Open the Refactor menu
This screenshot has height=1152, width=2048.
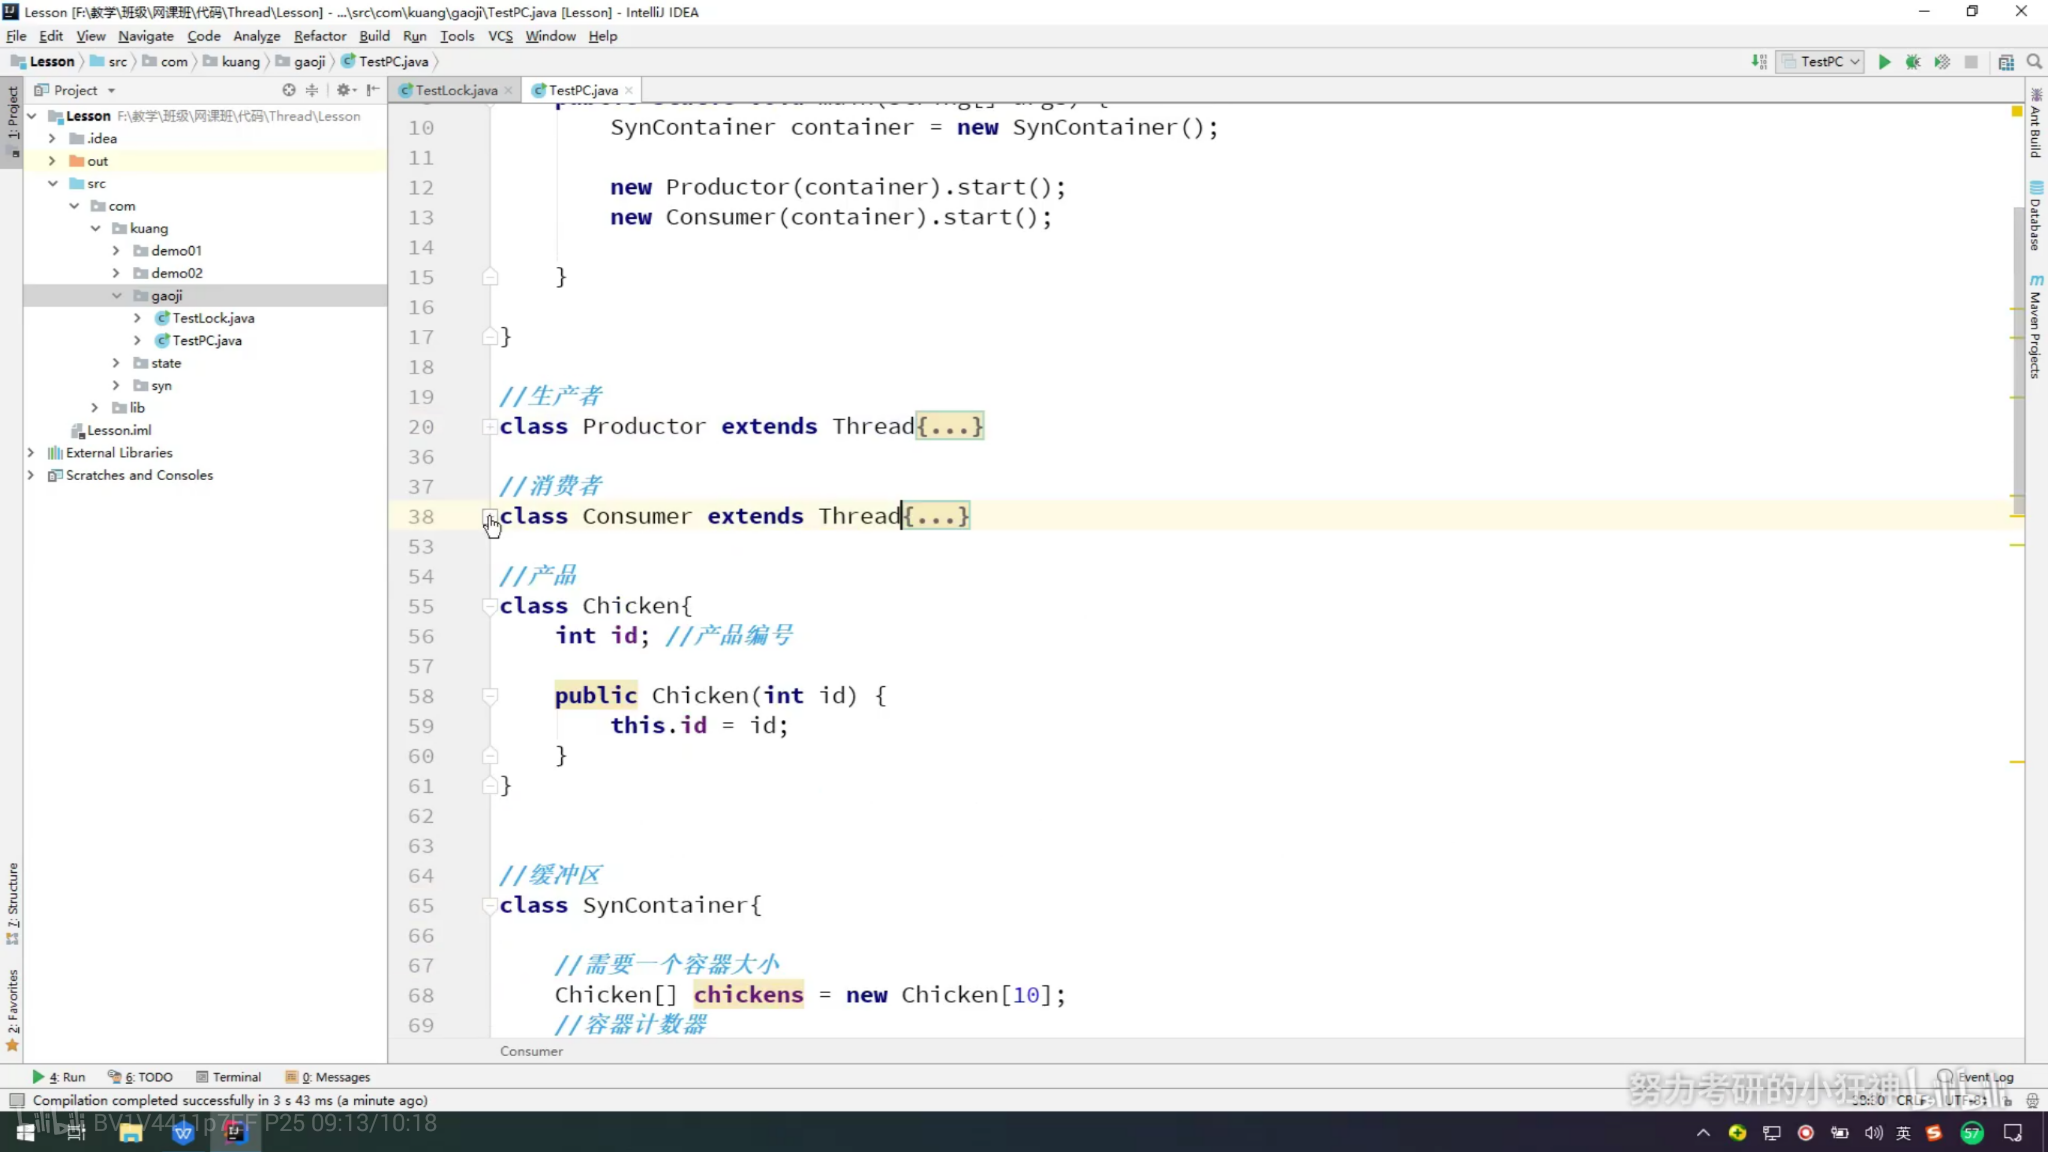tap(319, 36)
